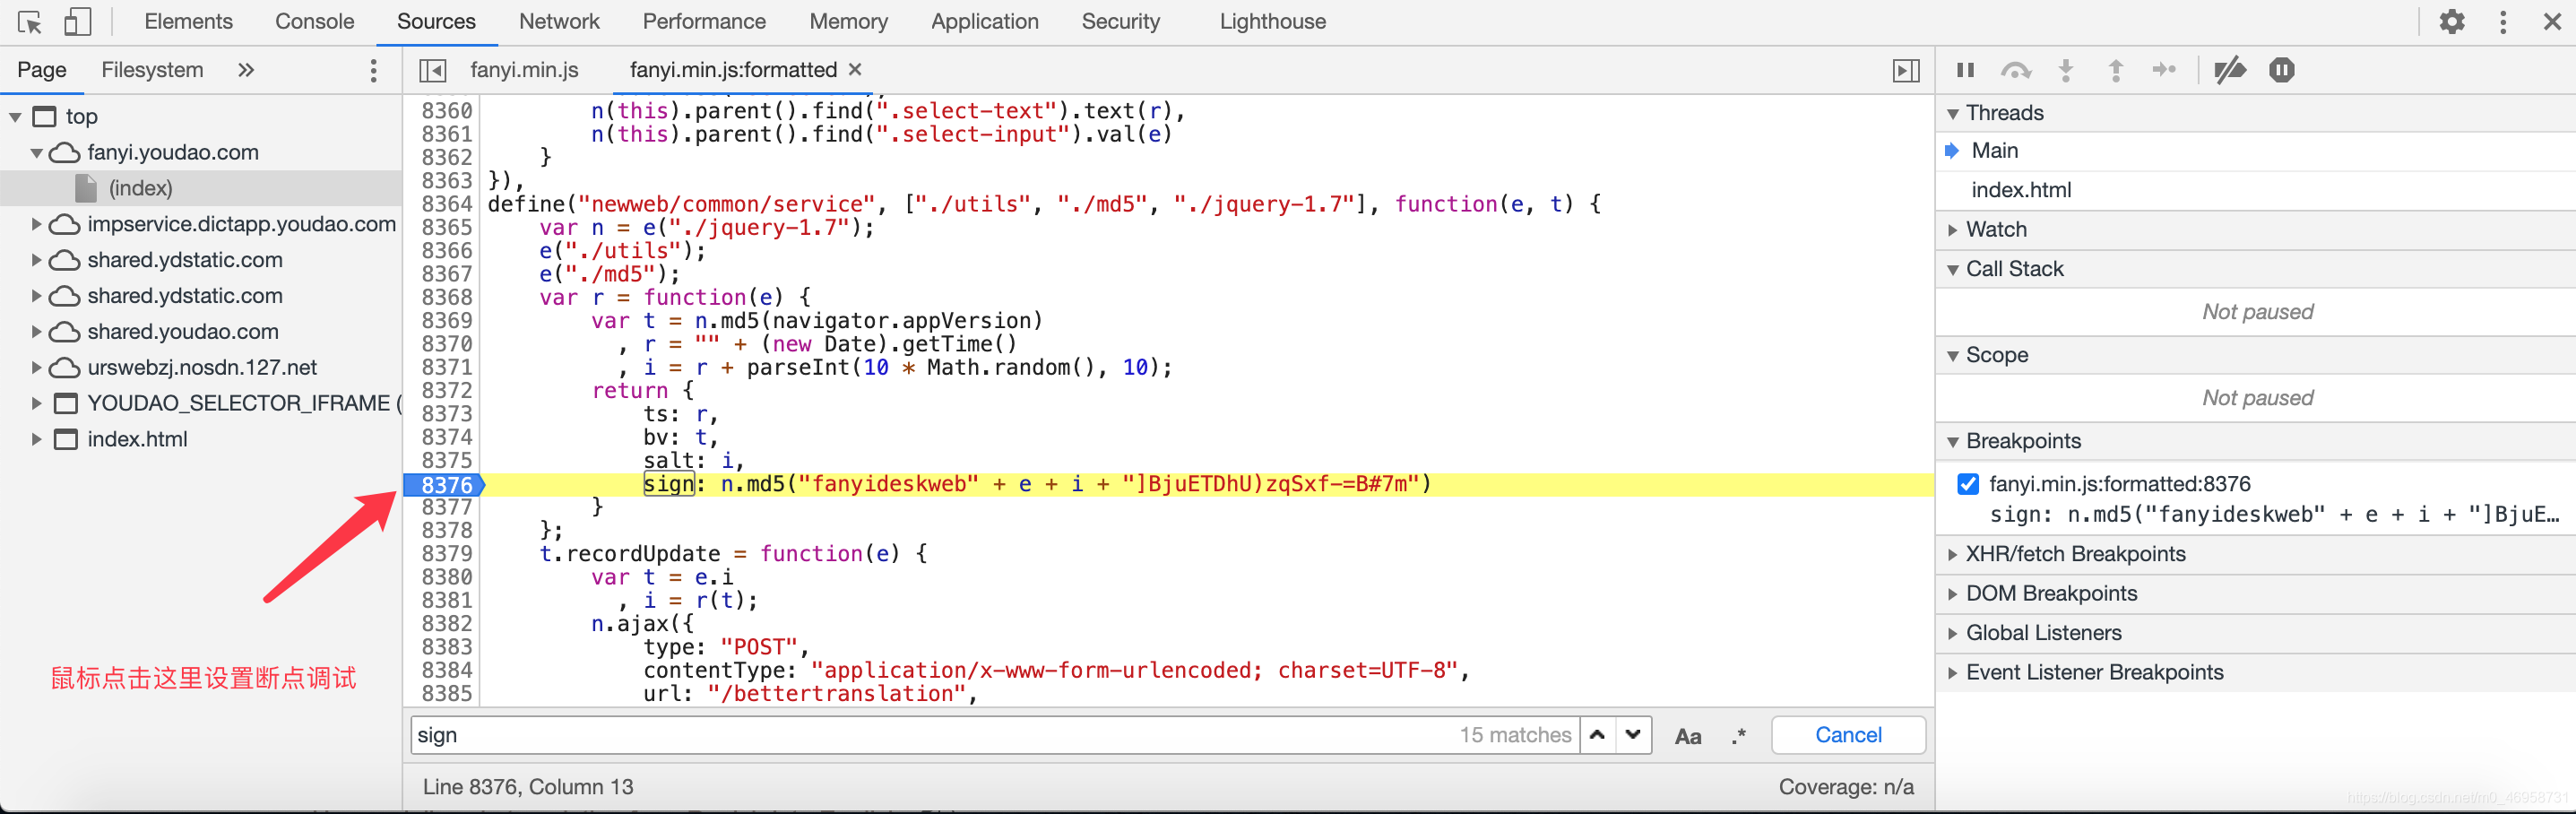Expand DOM Breakpoints section
Viewport: 2576px width, 814px height.
pyautogui.click(x=1953, y=594)
